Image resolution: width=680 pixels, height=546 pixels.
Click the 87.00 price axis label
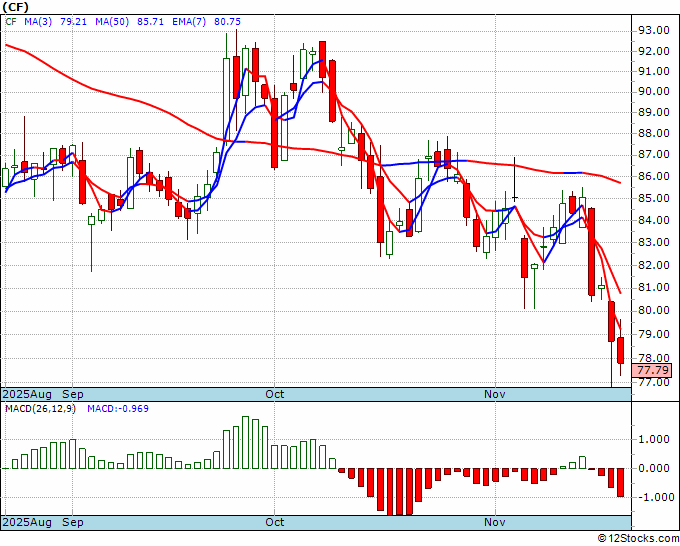point(653,154)
